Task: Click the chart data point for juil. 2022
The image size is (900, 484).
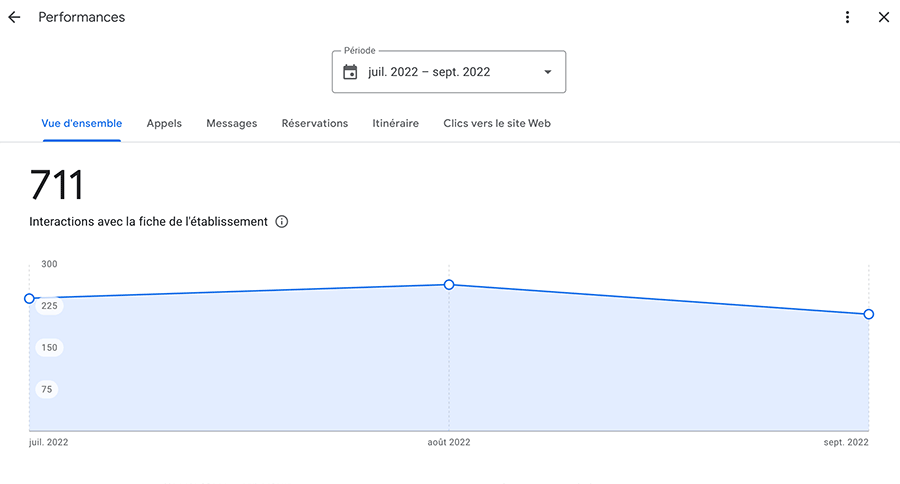Action: 29,299
